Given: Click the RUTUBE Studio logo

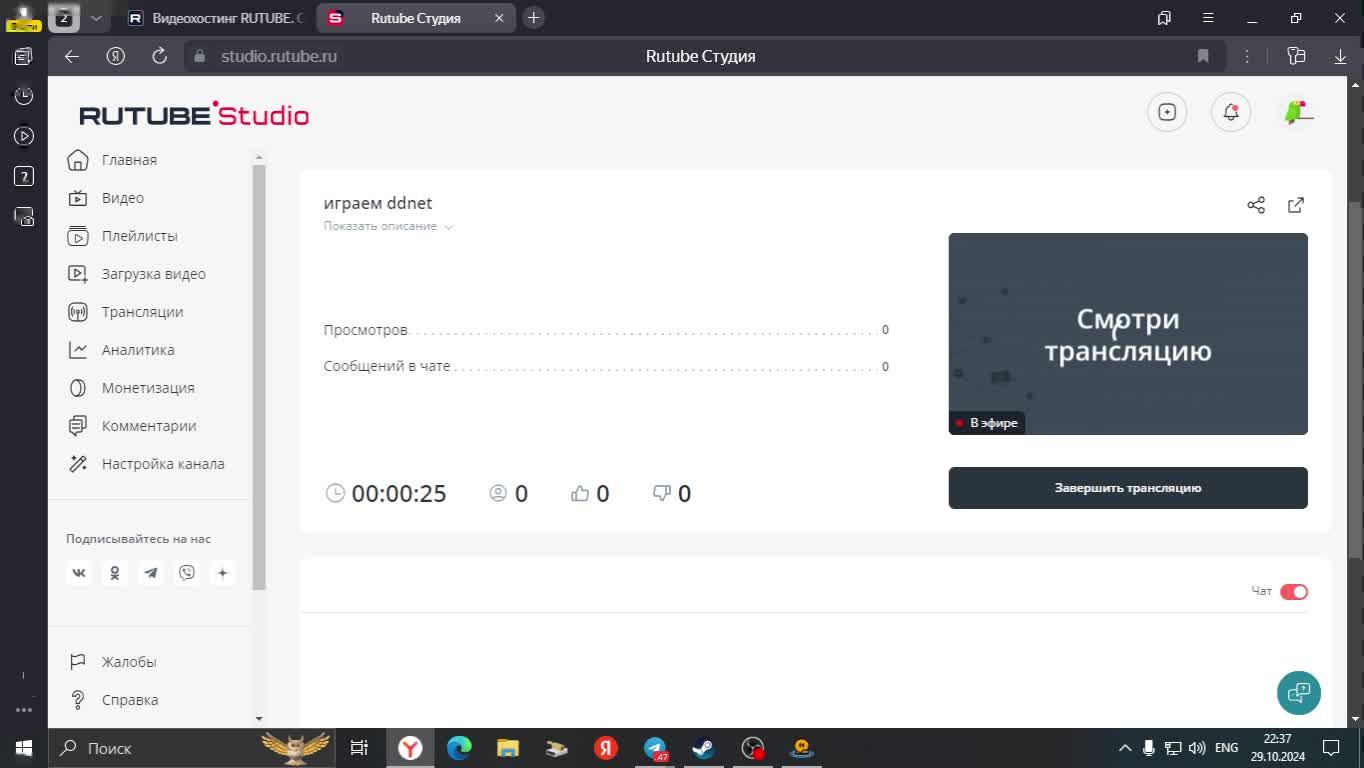Looking at the screenshot, I should 194,115.
